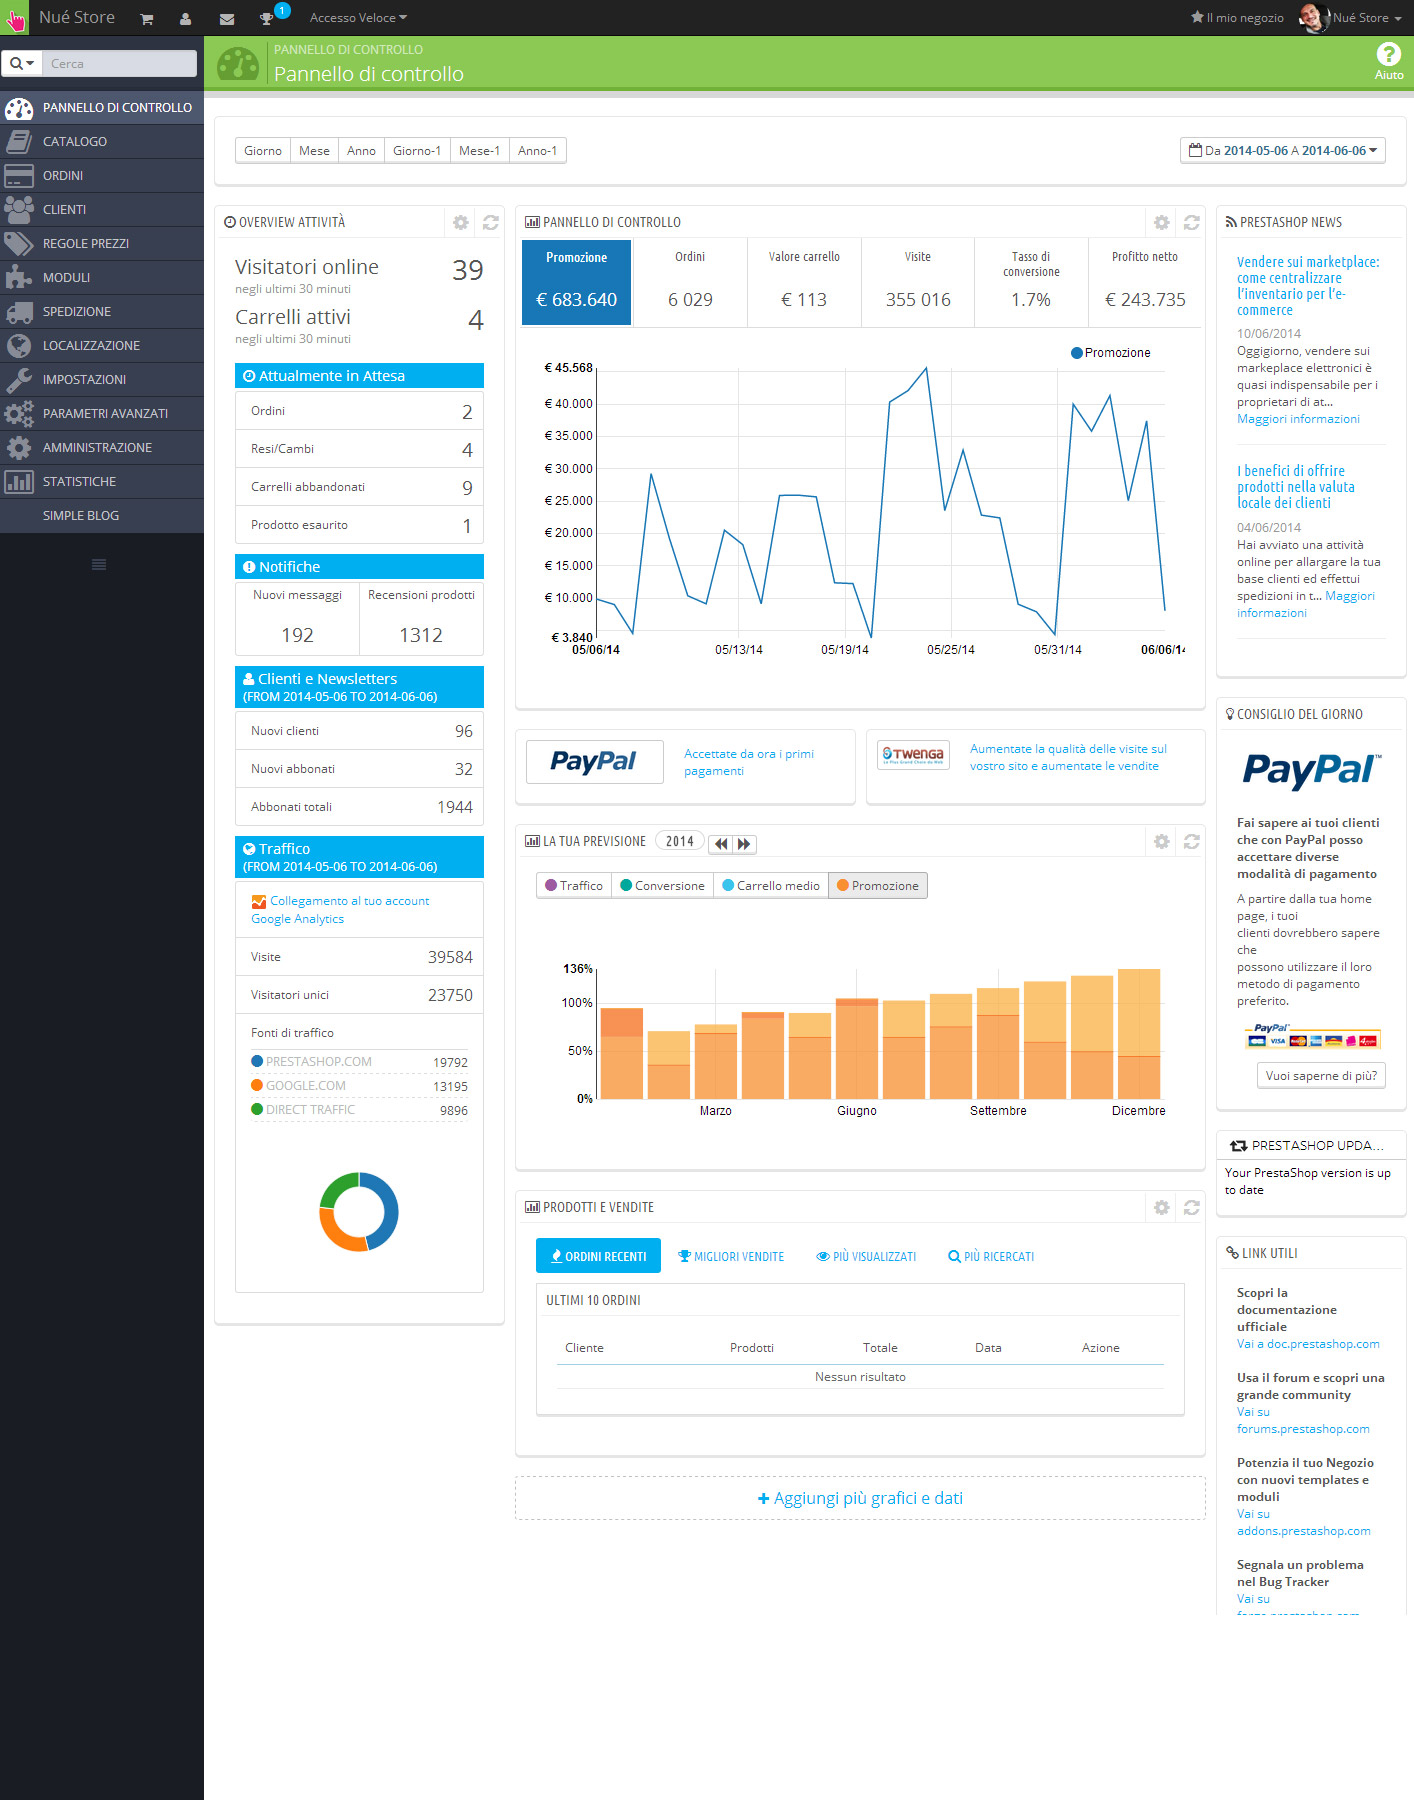The height and width of the screenshot is (1800, 1414).
Task: Open the shopping cart icon in top bar
Action: pos(147,19)
